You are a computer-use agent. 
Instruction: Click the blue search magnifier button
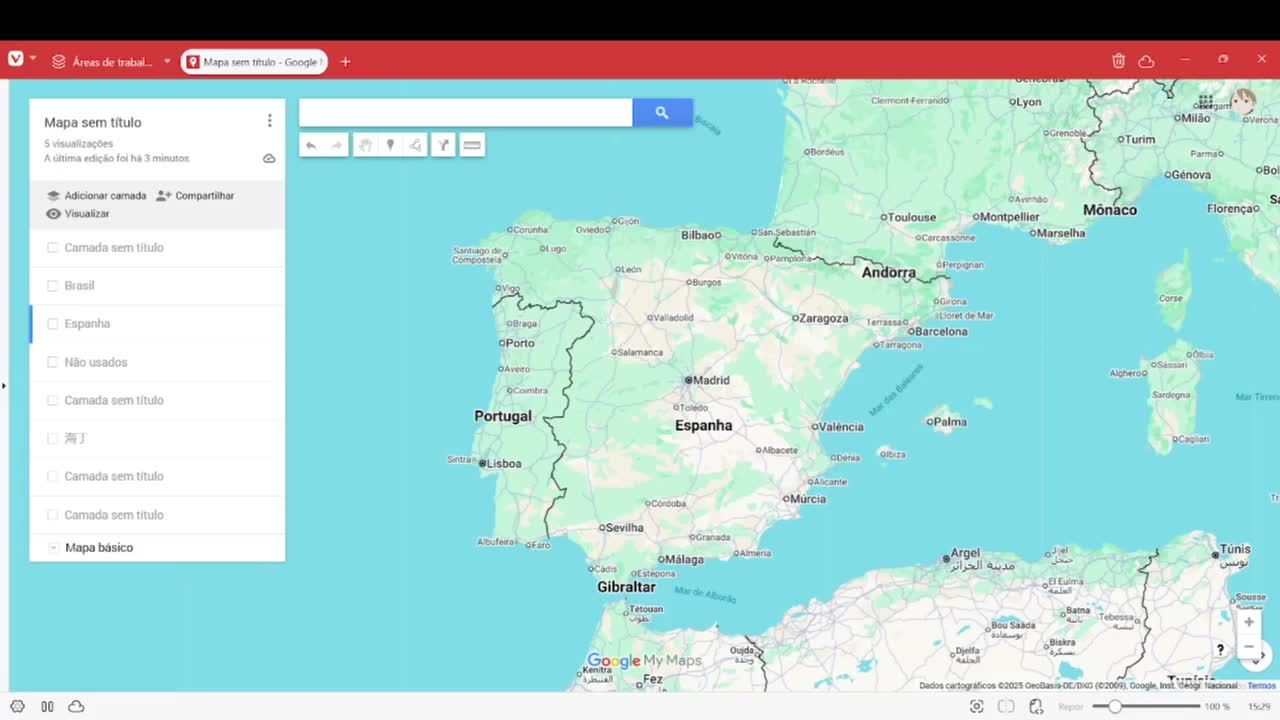[662, 113]
